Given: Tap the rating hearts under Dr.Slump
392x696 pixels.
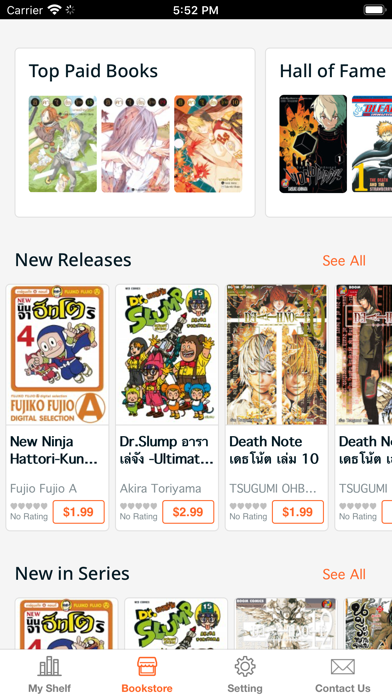Looking at the screenshot, I should click(x=139, y=506).
